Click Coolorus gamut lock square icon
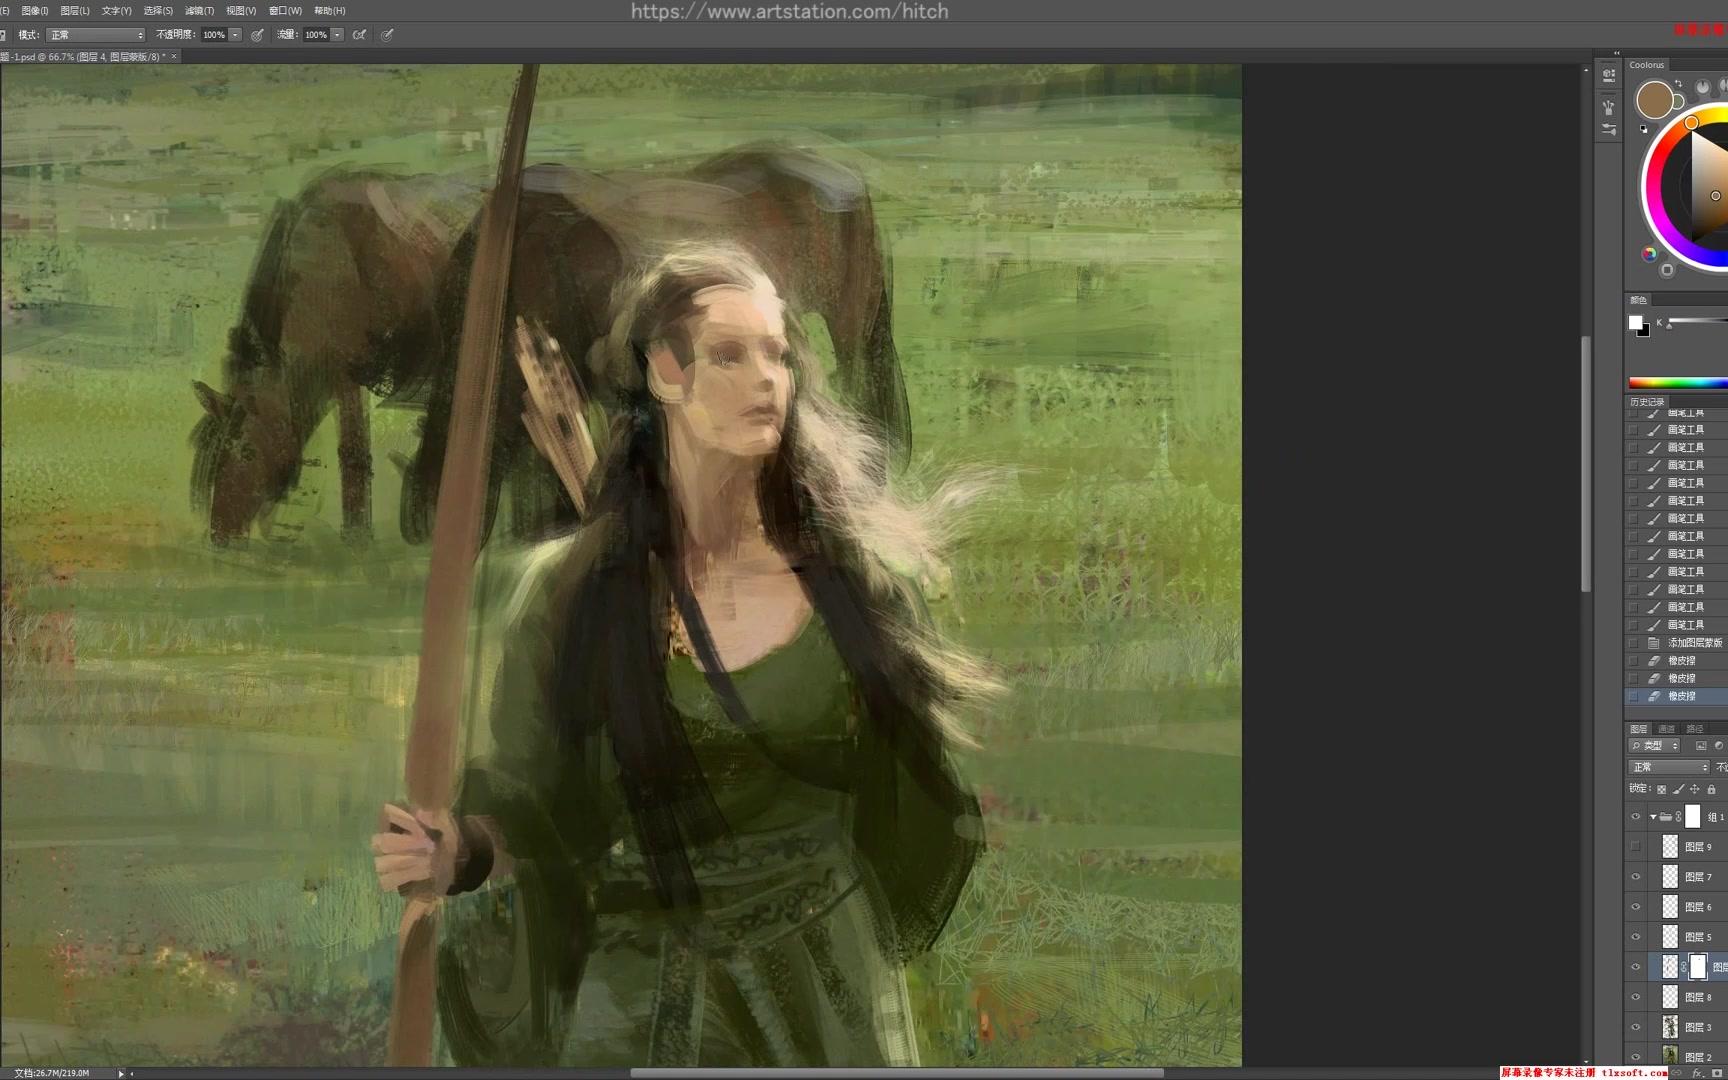This screenshot has height=1080, width=1728. (x=1667, y=270)
